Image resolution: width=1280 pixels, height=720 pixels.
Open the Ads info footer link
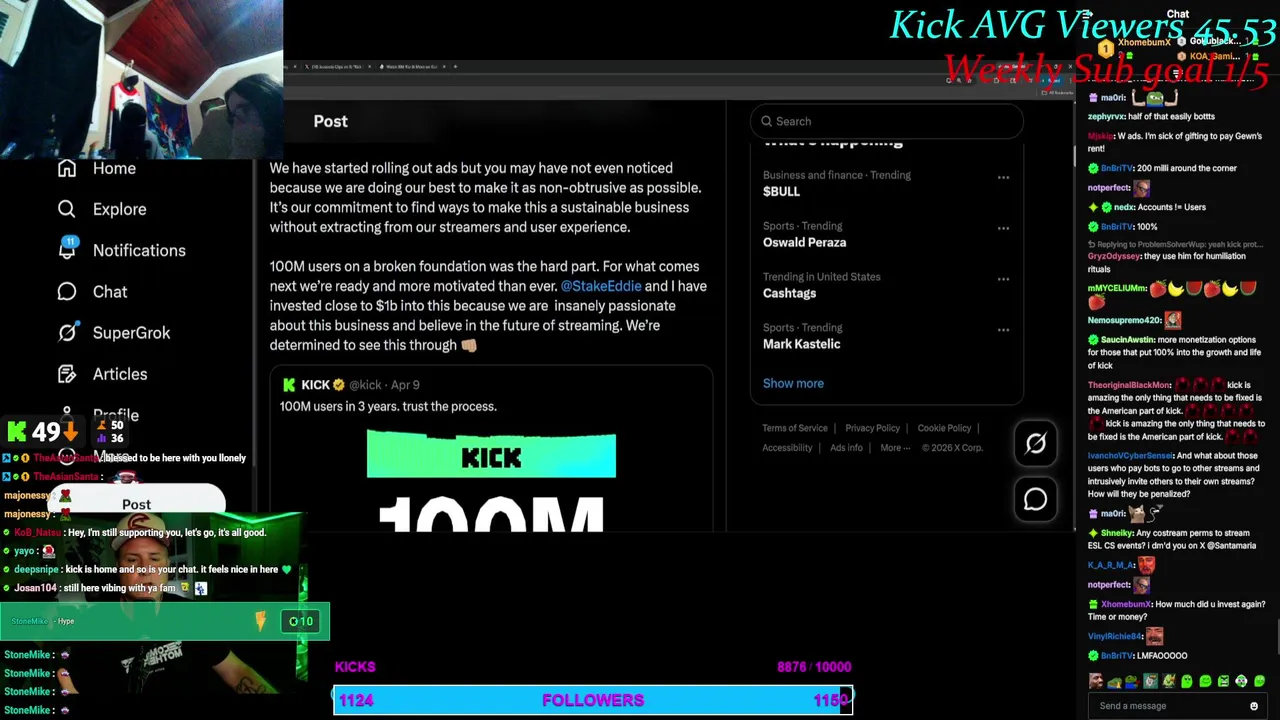[846, 448]
